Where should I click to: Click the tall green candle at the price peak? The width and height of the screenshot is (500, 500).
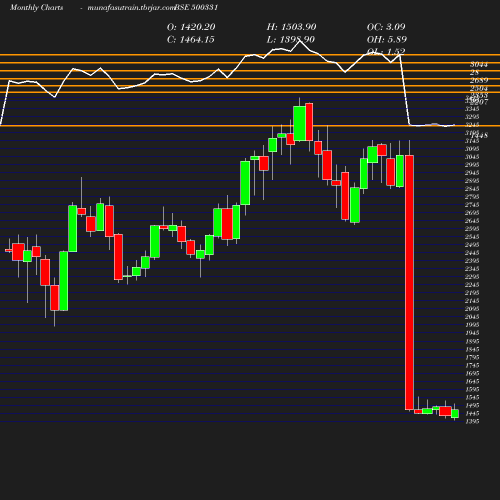pyautogui.click(x=300, y=123)
